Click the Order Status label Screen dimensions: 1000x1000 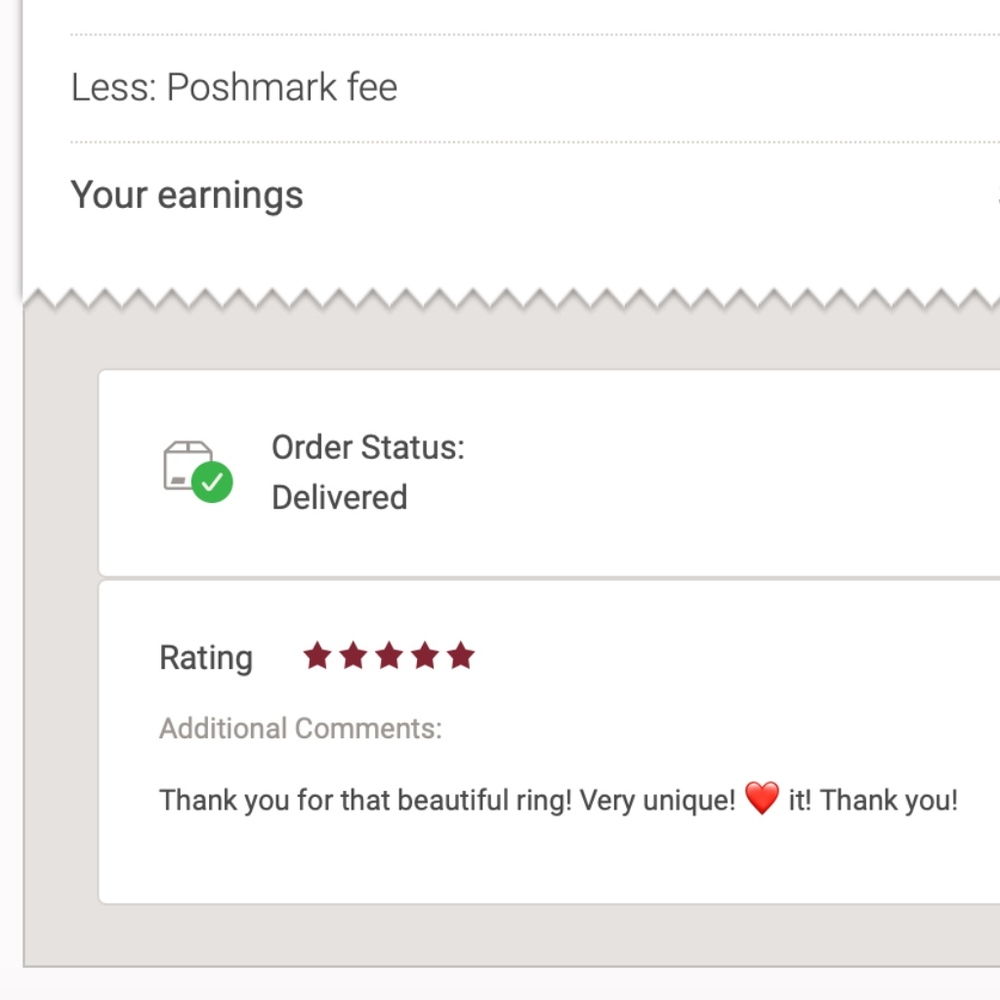[x=368, y=447]
